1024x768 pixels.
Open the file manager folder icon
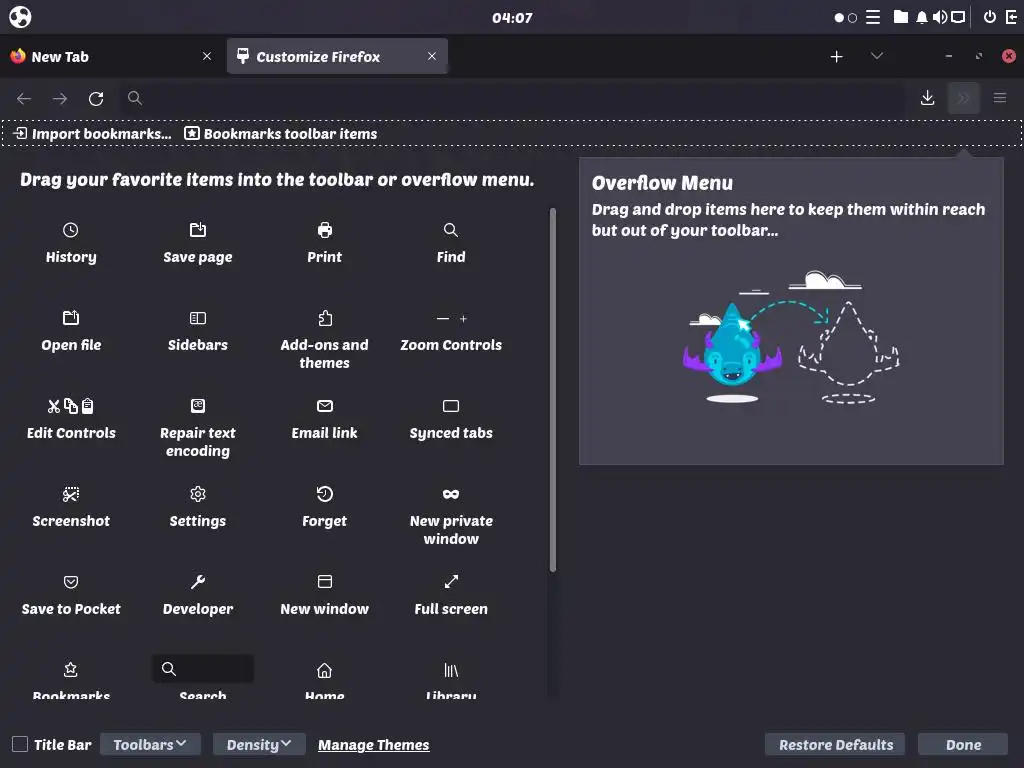[x=901, y=17]
